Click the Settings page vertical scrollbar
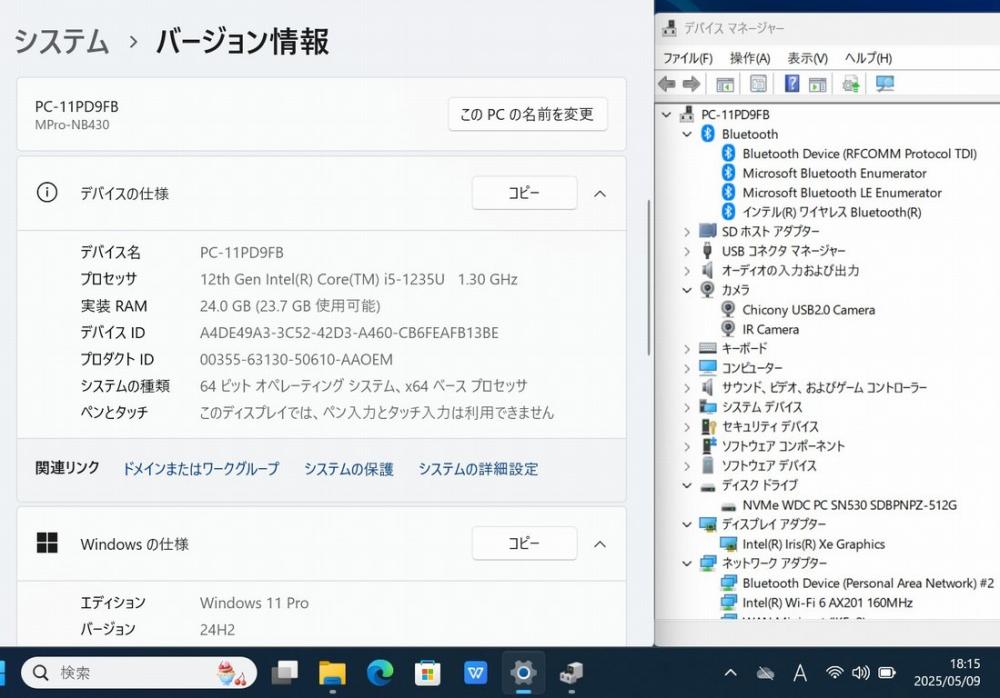The image size is (1000, 698). (649, 278)
